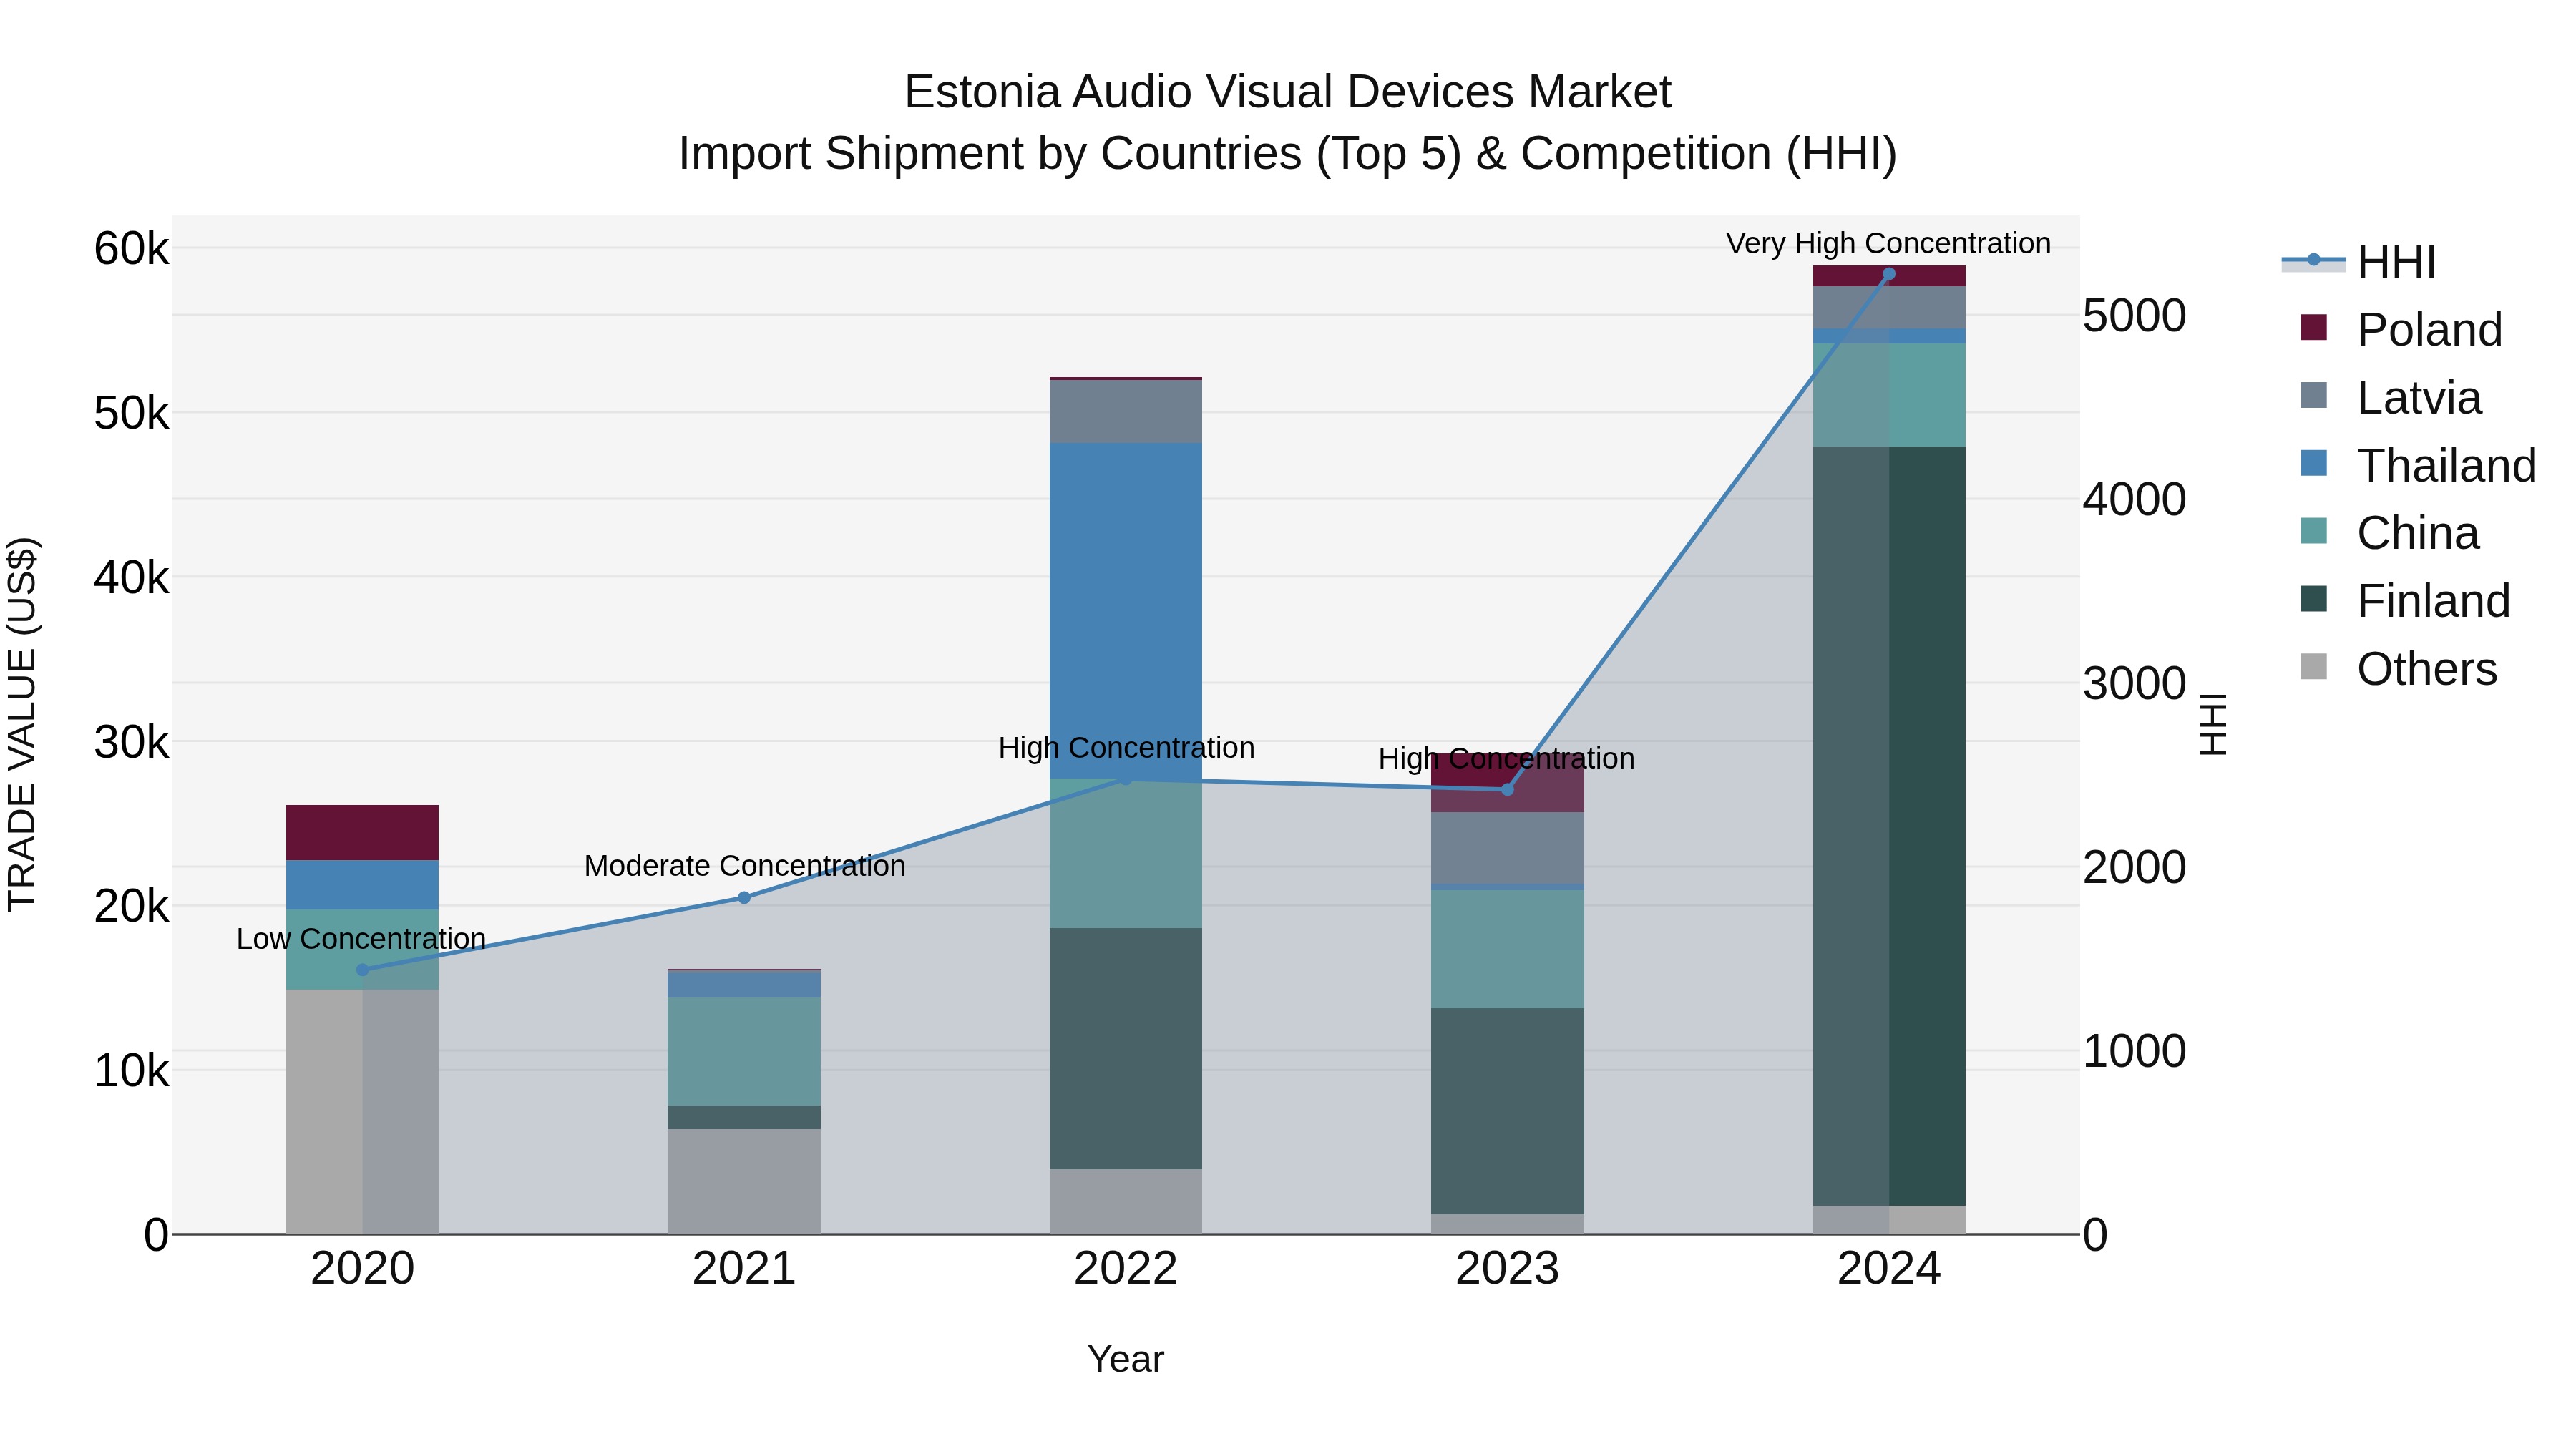Click the 2023 x-axis label
Screen dimensions: 2576x1449
point(1508,1268)
